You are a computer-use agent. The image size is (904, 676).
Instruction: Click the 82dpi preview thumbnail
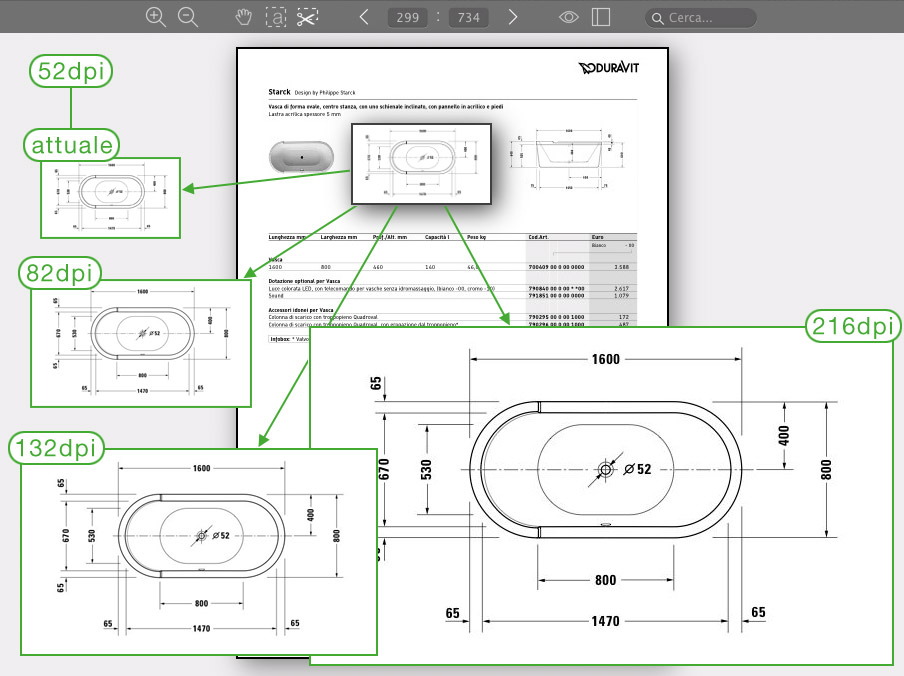(x=140, y=343)
